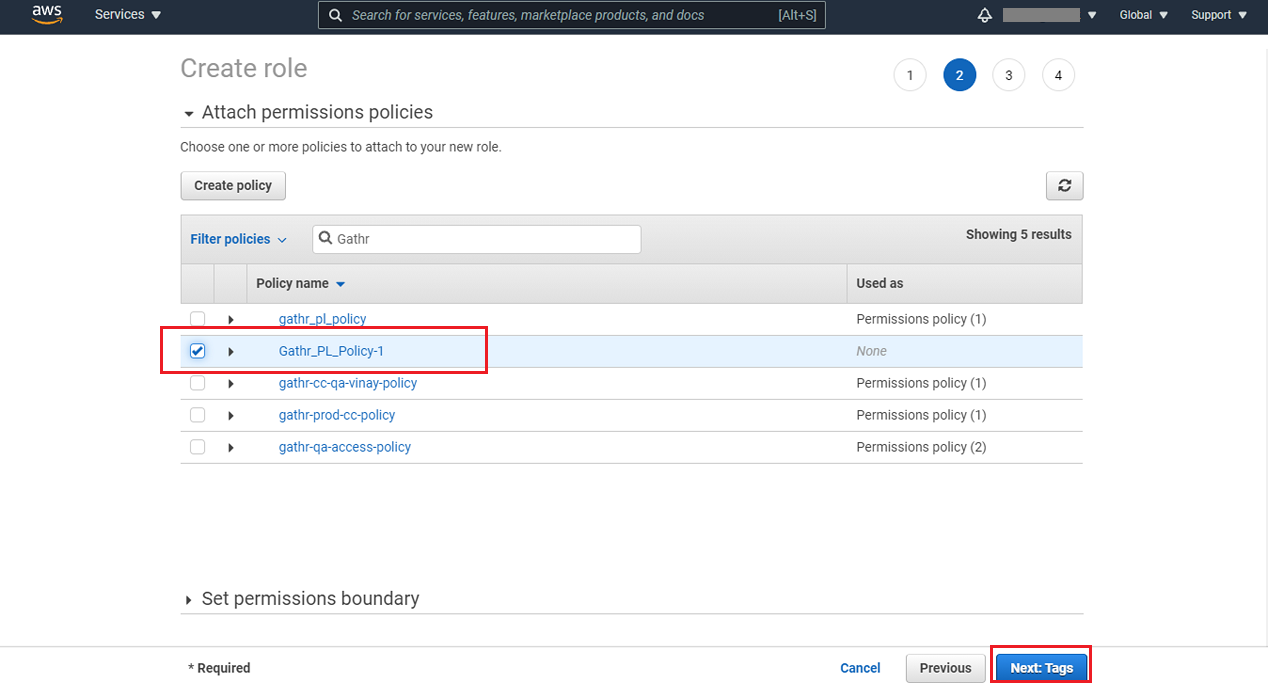1268x683 pixels.
Task: Open the Support menu
Action: pyautogui.click(x=1218, y=15)
